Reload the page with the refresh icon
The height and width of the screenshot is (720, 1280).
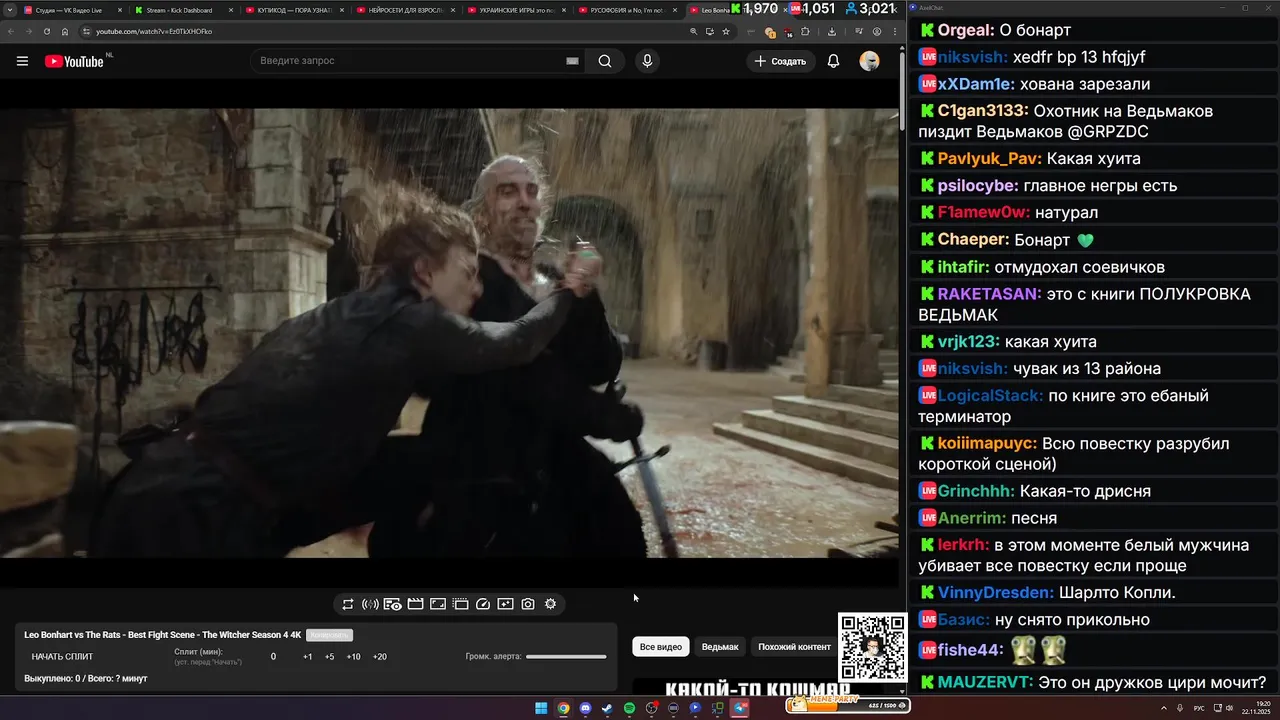[46, 31]
